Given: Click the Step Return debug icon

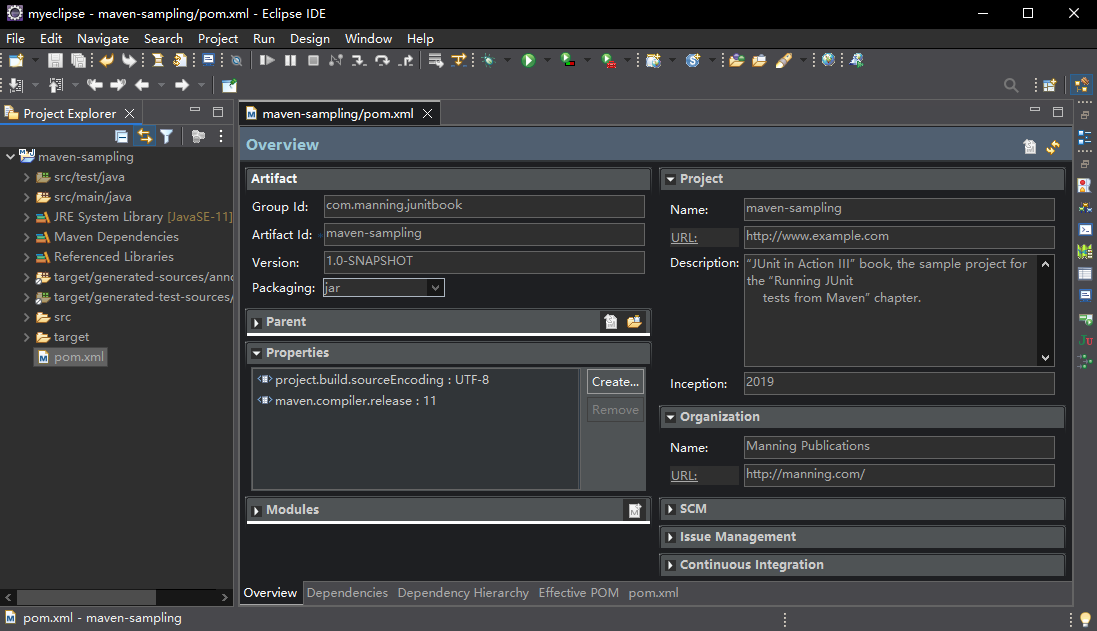Looking at the screenshot, I should click(406, 61).
